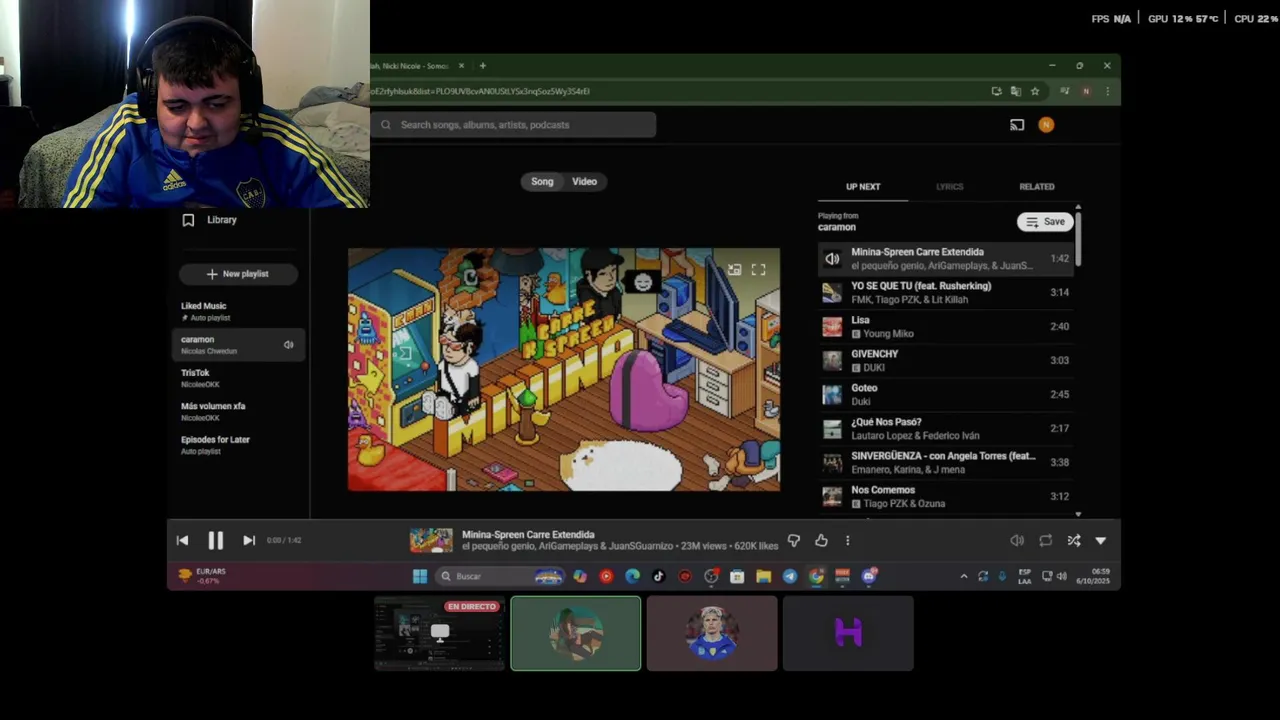Play SINVERGÜENZA con Angela Torres from queue

(946, 462)
